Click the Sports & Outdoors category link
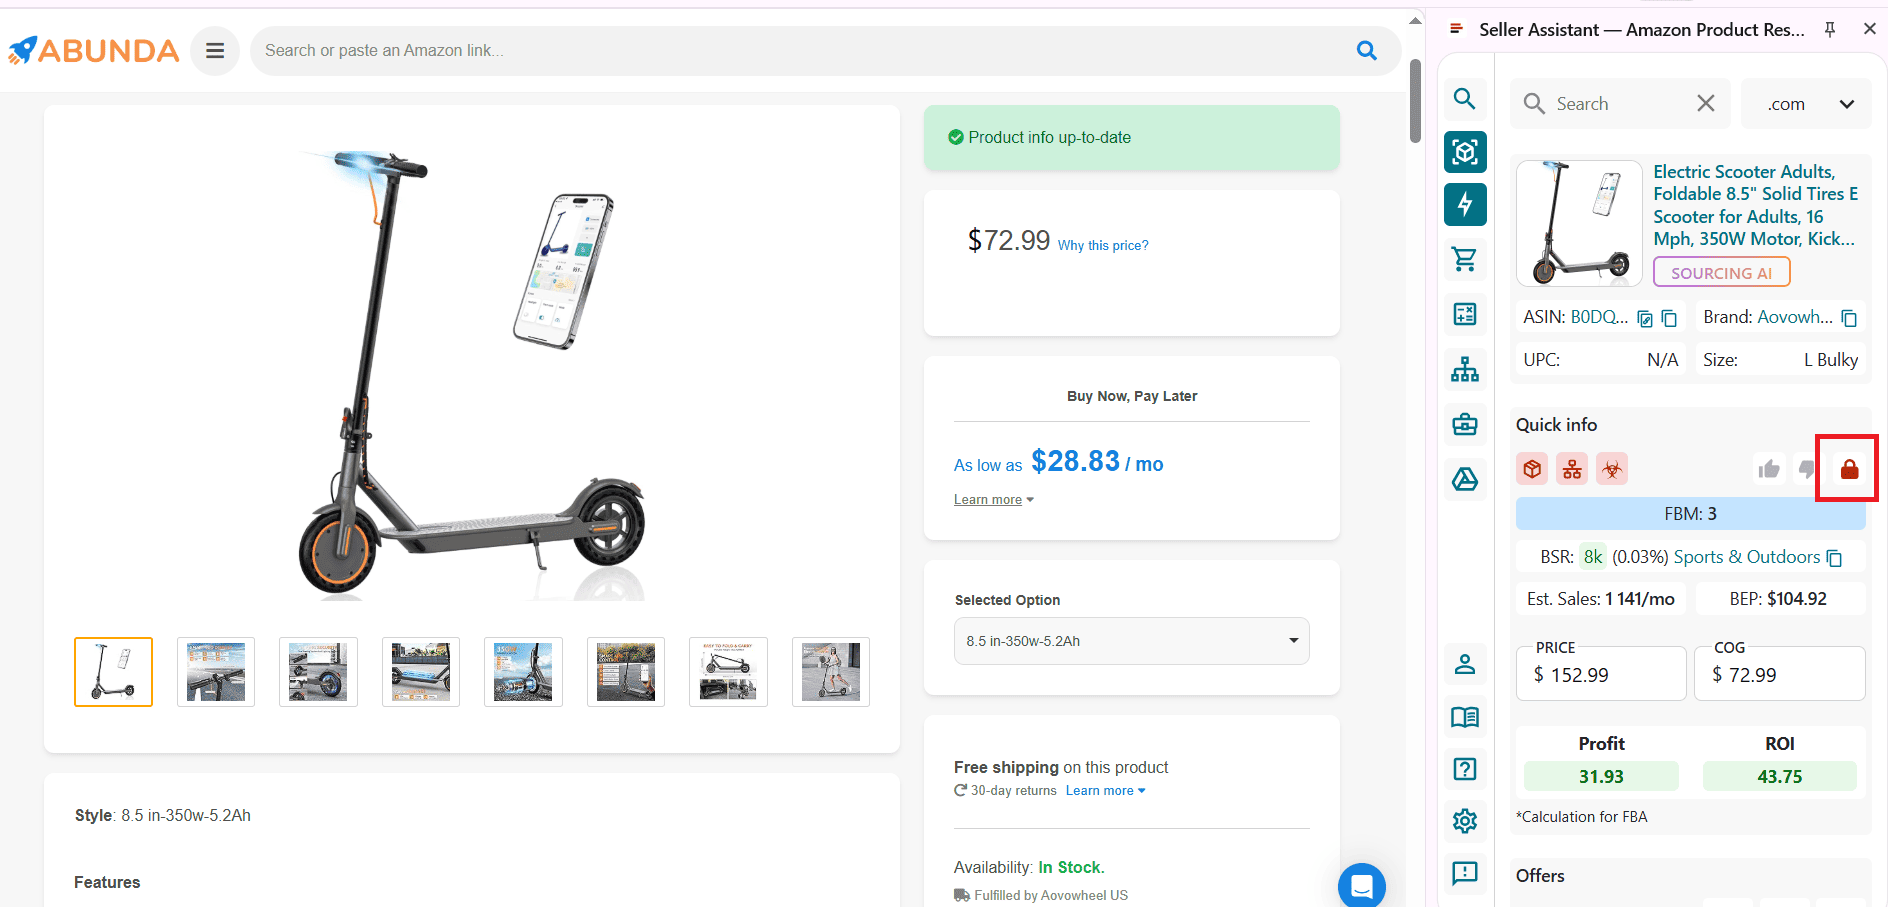Image resolution: width=1888 pixels, height=907 pixels. pyautogui.click(x=1747, y=557)
